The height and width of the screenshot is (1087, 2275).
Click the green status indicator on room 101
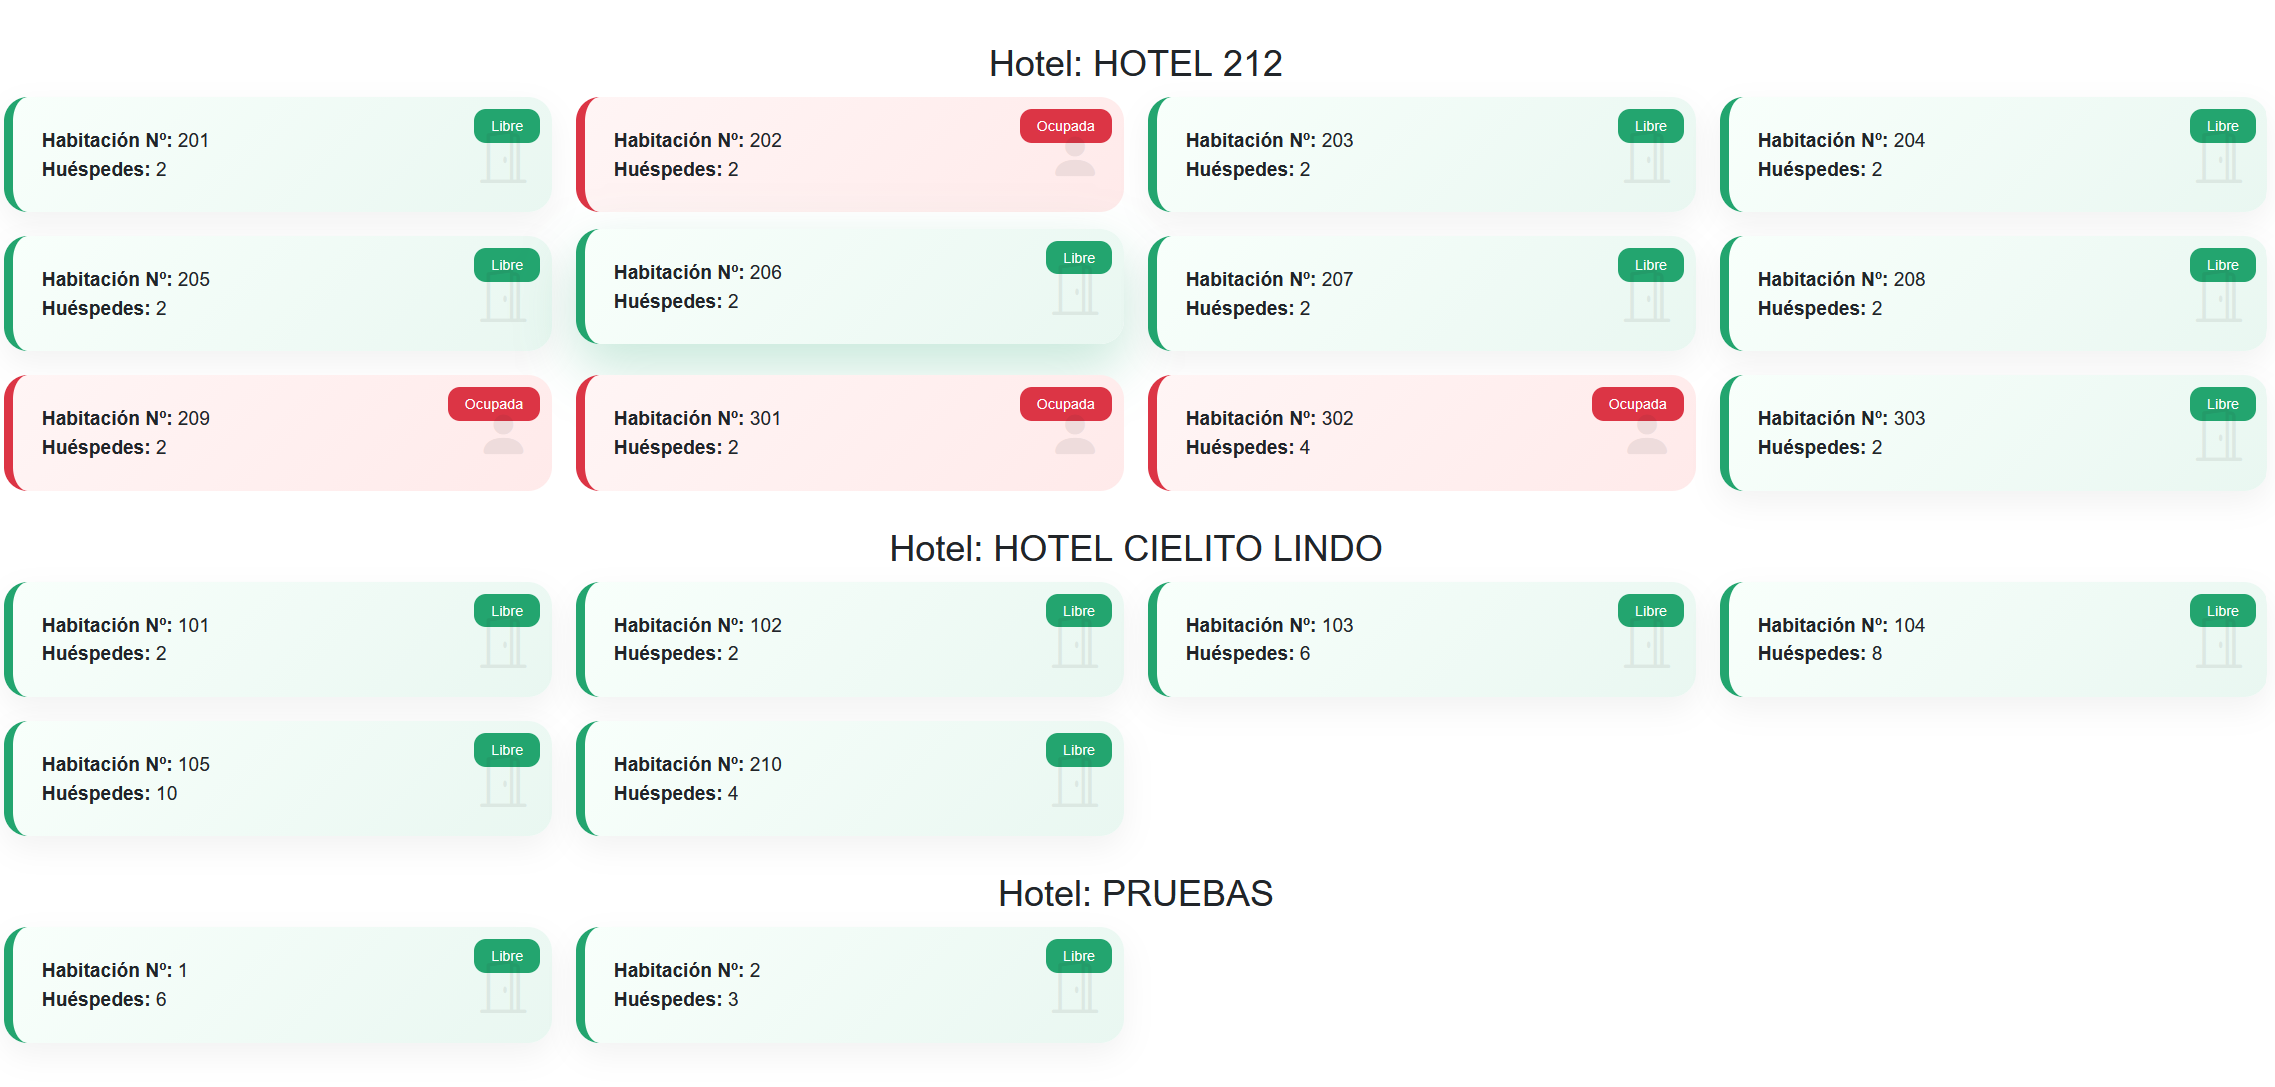(506, 610)
